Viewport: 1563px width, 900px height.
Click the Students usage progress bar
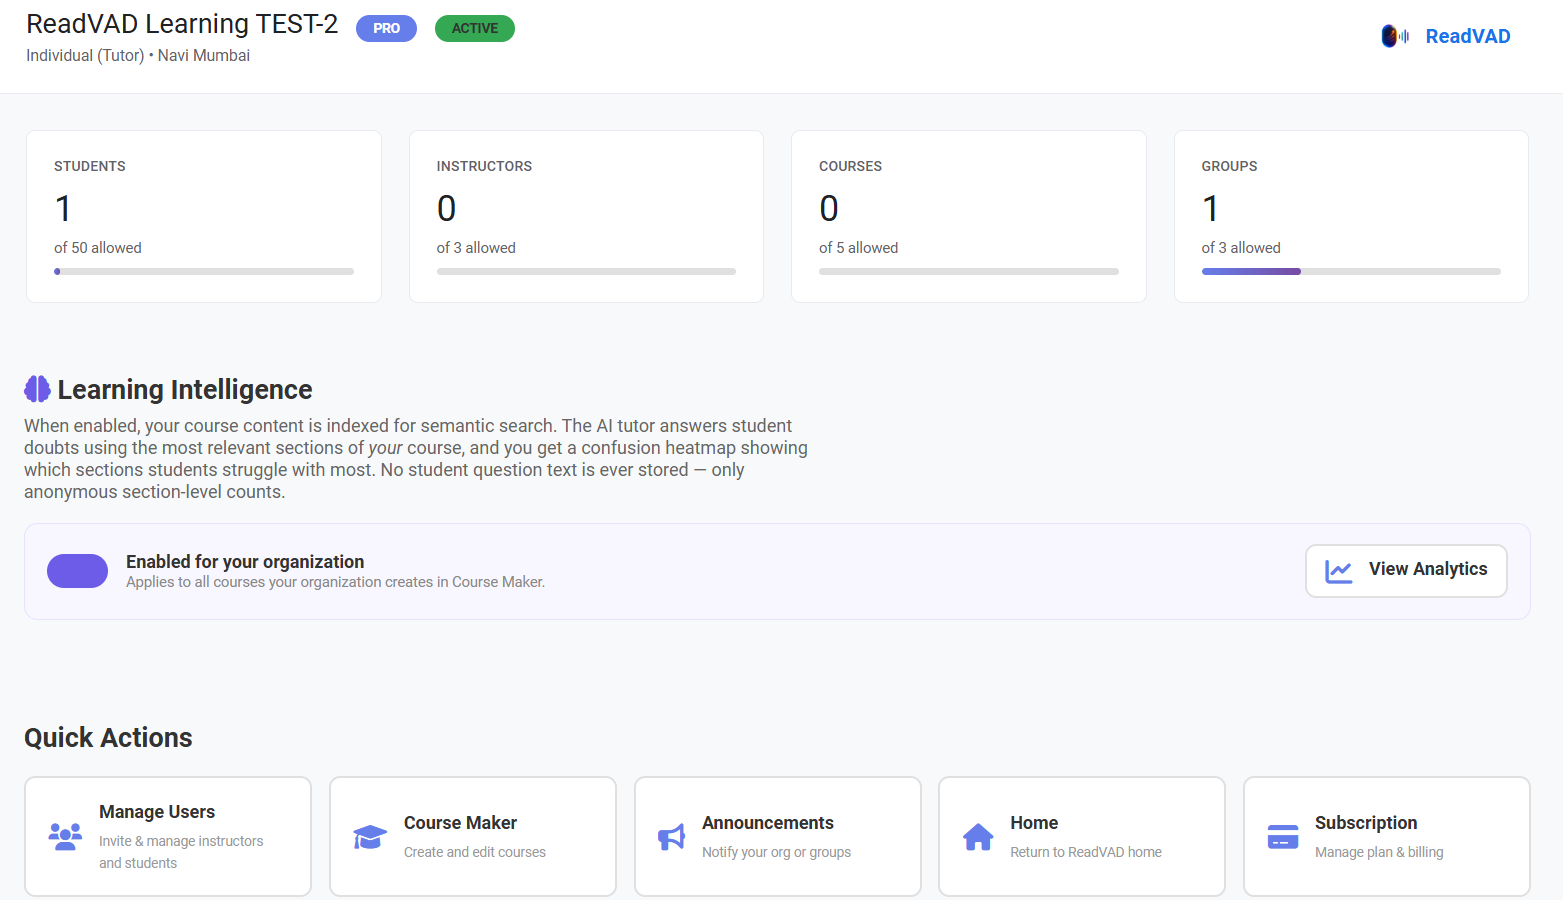coord(204,271)
